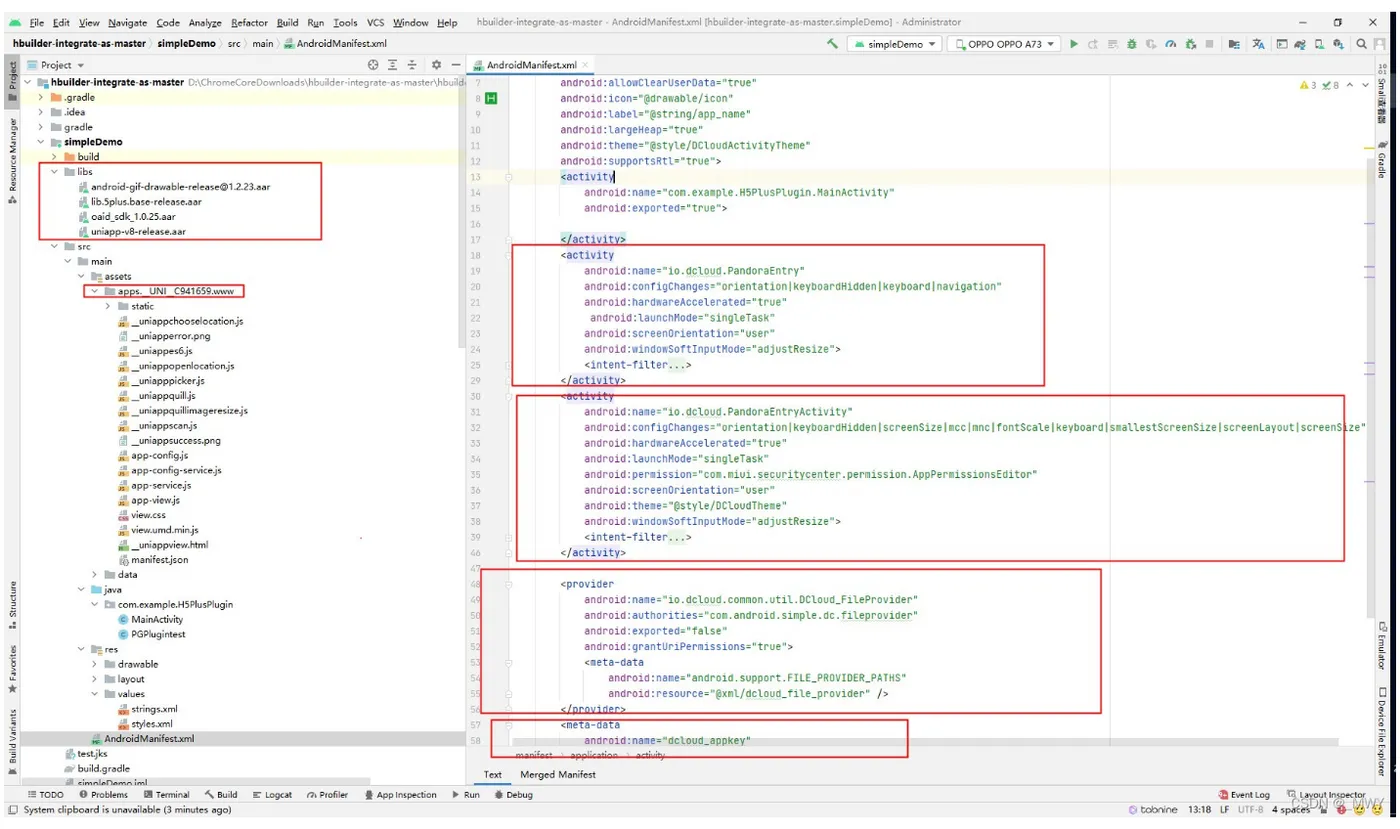This screenshot has height=829, width=1400.
Task: Toggle tool window bars icon in status bar
Action: click(x=12, y=809)
